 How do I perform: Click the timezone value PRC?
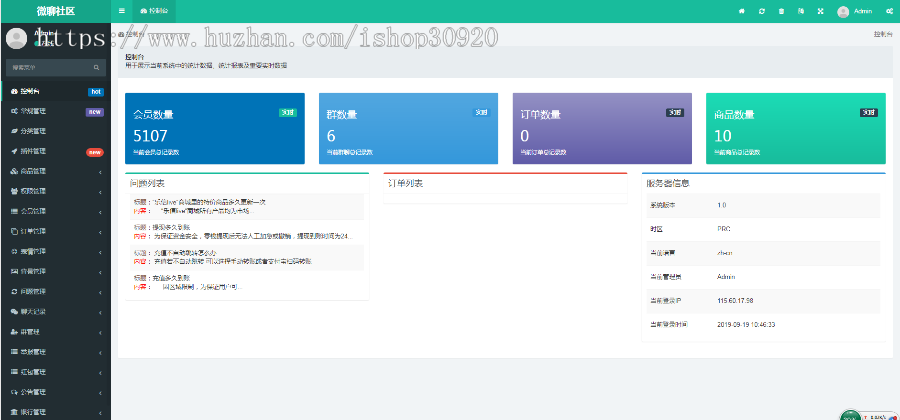click(x=723, y=229)
